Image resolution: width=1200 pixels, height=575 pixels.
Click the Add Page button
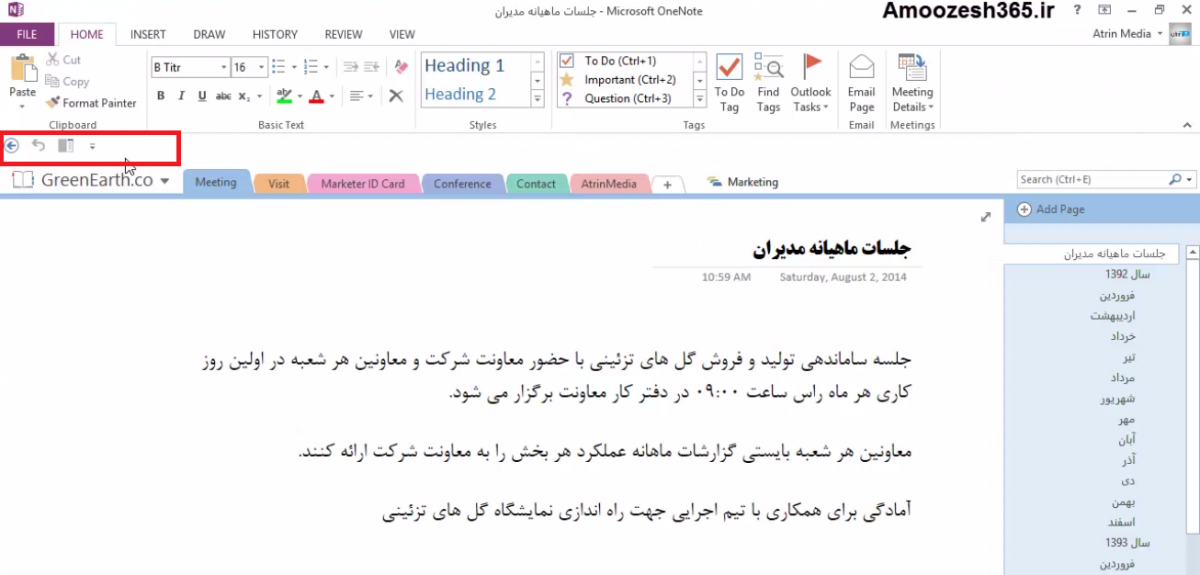(1051, 209)
